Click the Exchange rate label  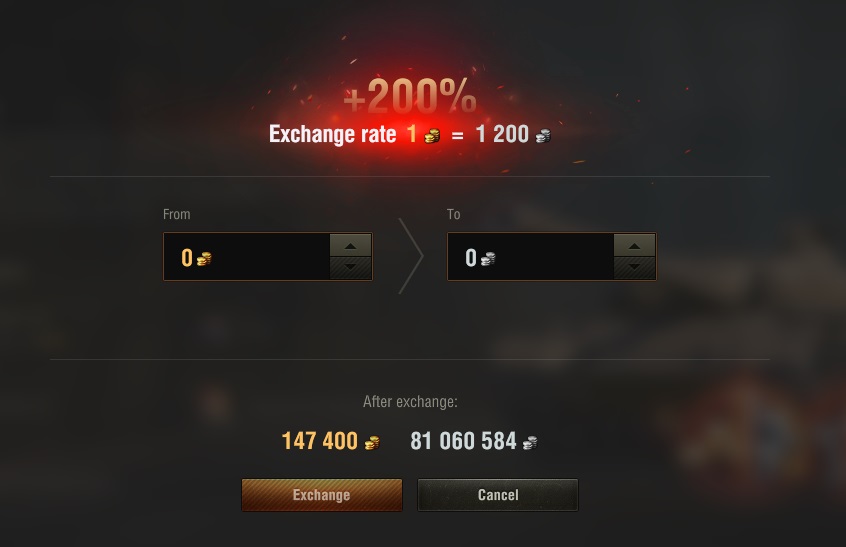tap(333, 134)
